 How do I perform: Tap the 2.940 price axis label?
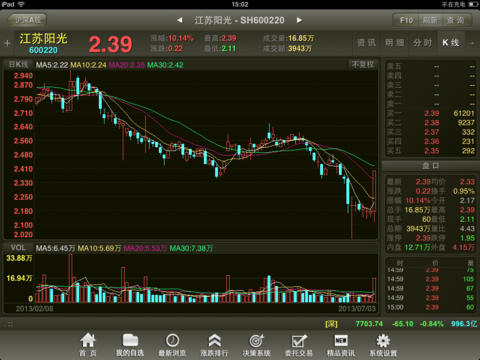pos(23,76)
